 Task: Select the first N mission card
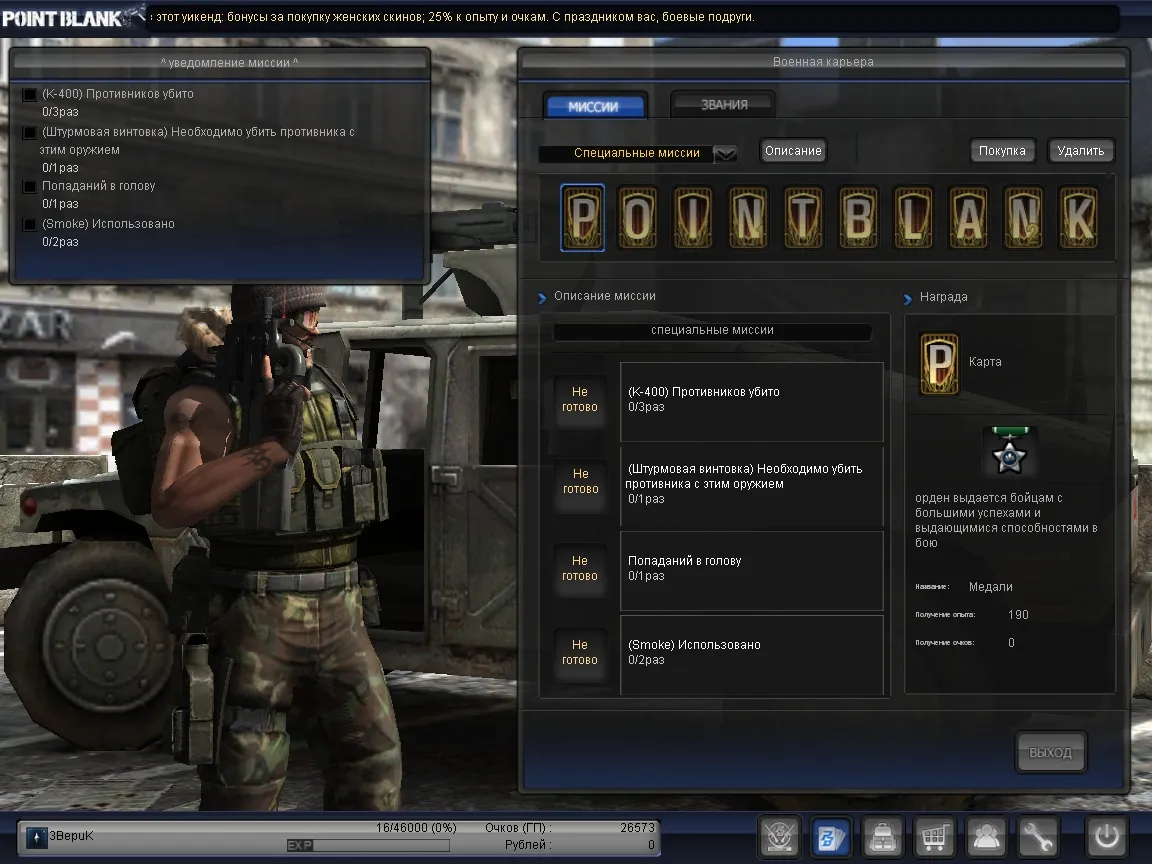tap(748, 217)
